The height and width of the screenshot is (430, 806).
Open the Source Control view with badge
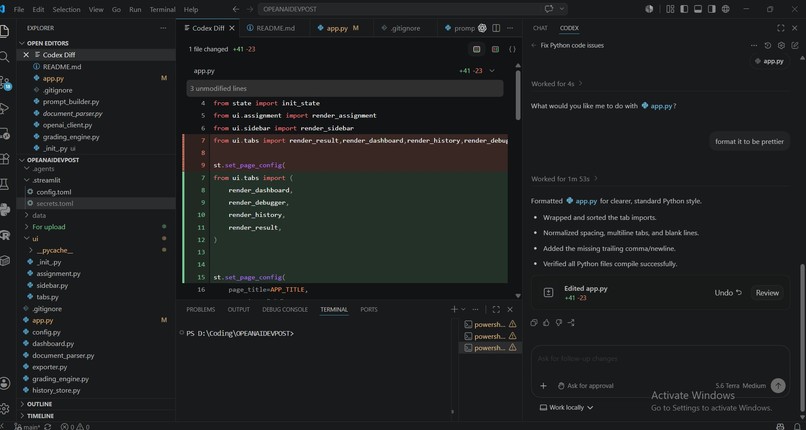pos(5,83)
